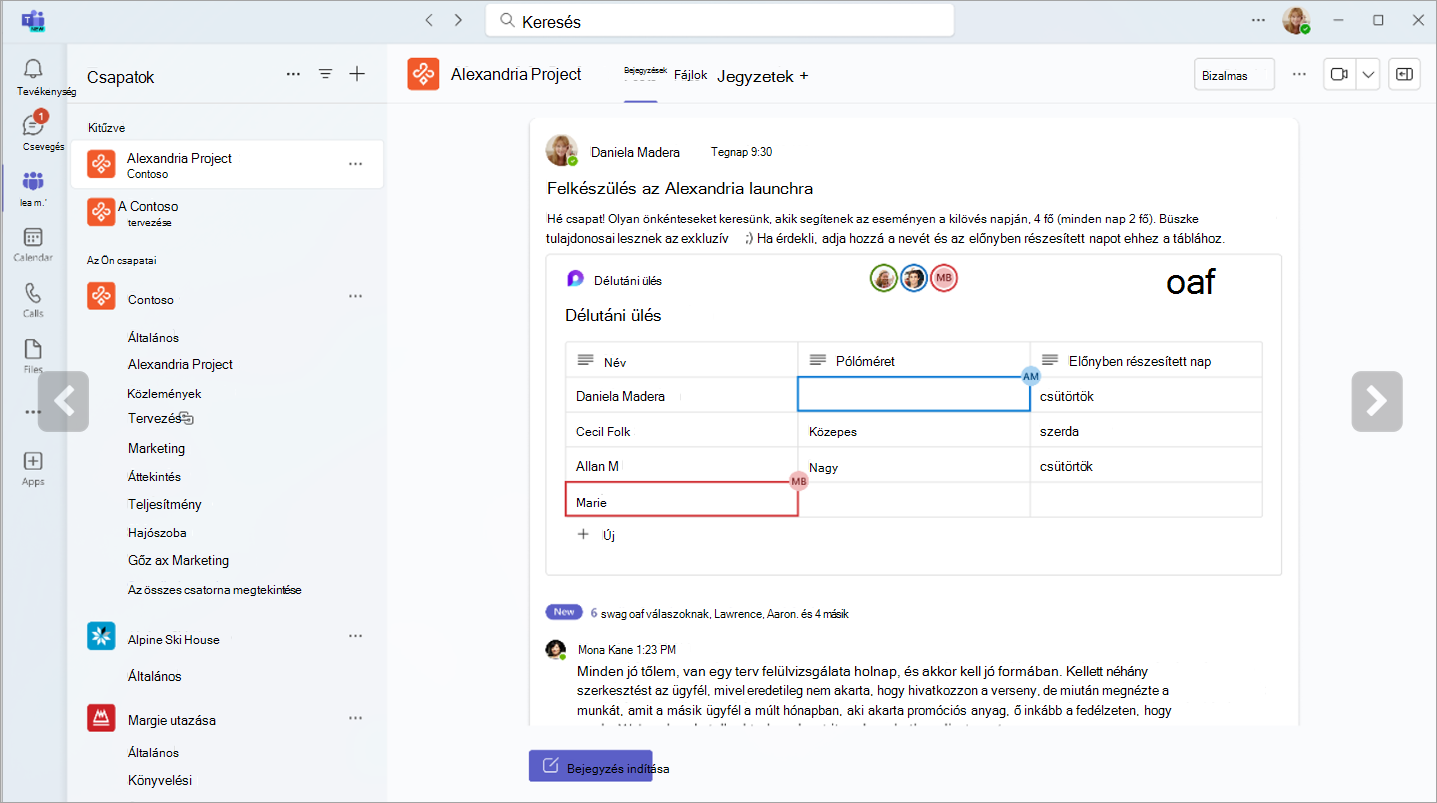Viewport: 1437px width, 803px height.
Task: Go forward with the right navigation arrow
Action: point(458,20)
